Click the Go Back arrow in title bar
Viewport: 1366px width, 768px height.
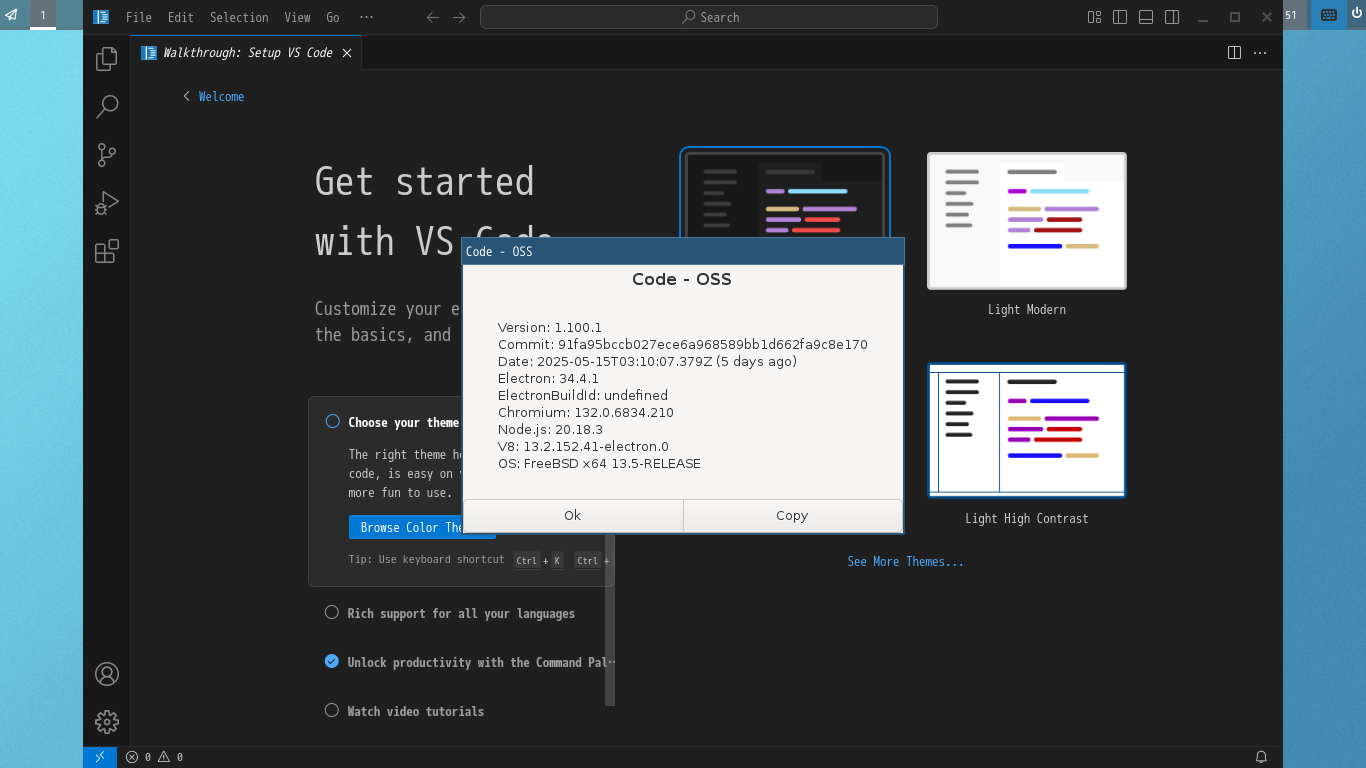pyautogui.click(x=433, y=17)
